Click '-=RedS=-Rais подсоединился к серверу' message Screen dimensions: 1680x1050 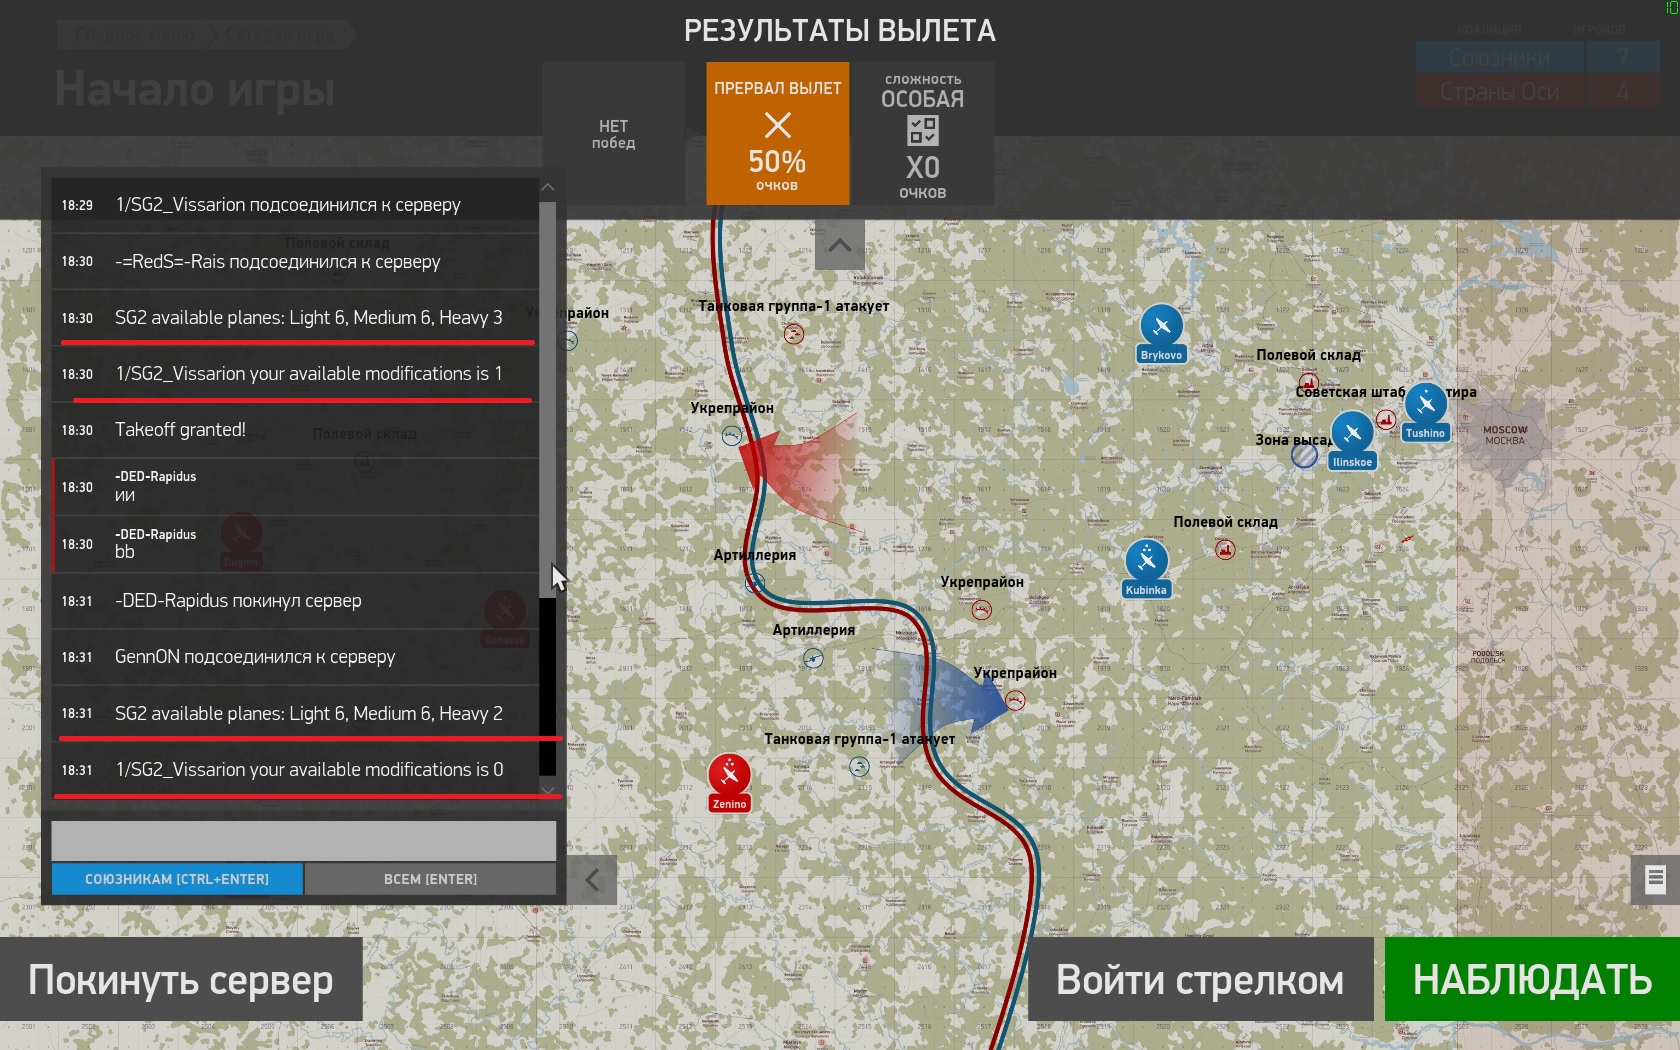(x=296, y=261)
